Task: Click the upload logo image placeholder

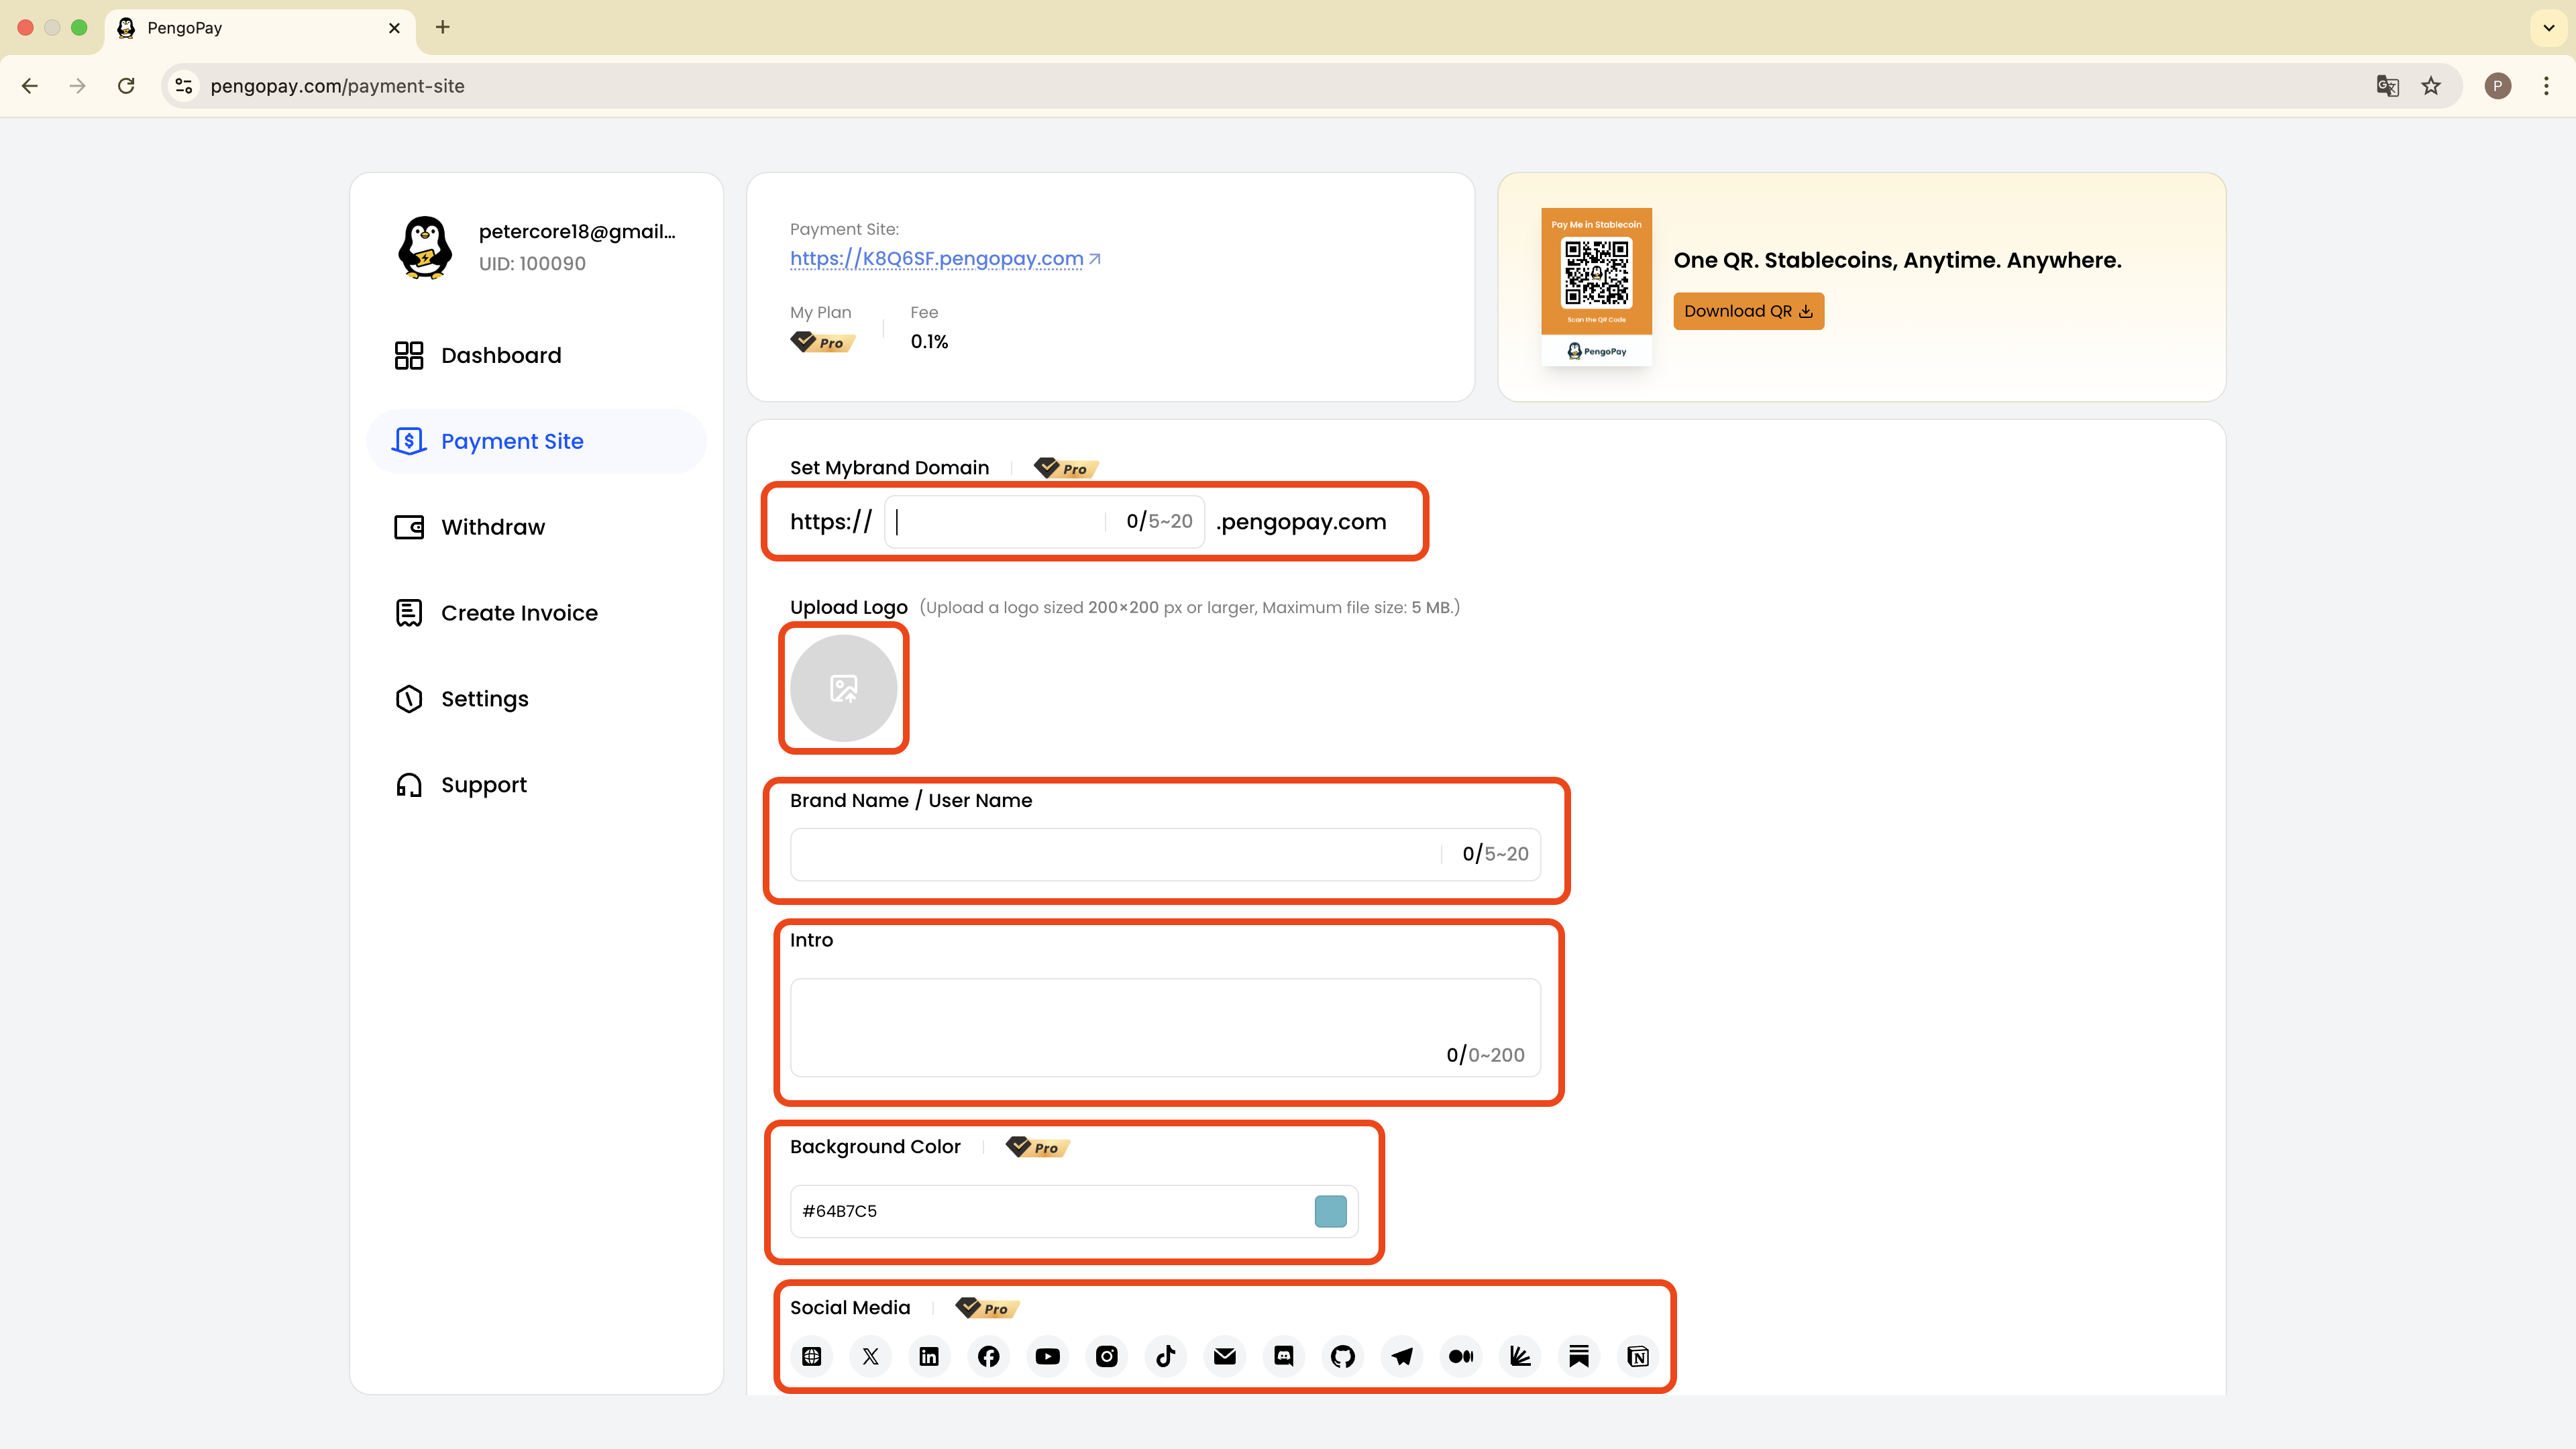Action: coord(843,688)
